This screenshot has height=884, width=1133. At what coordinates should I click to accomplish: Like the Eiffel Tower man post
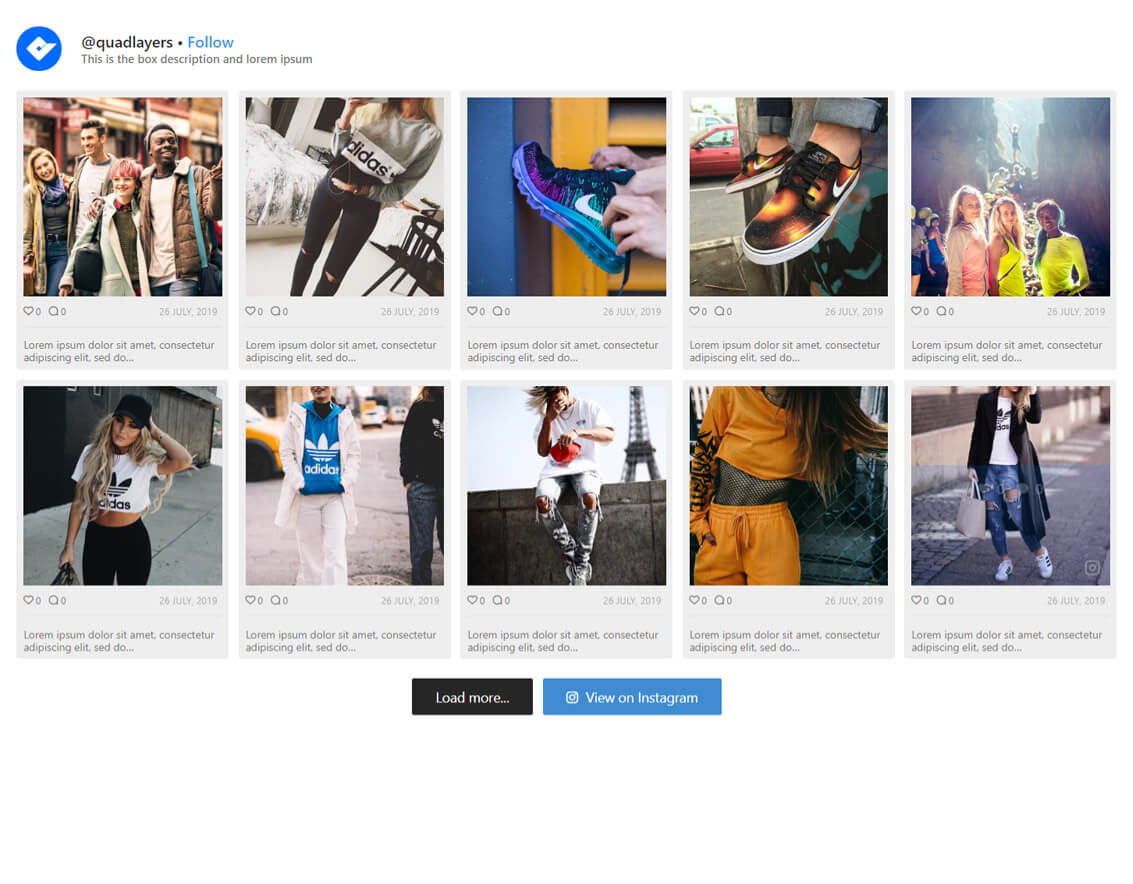click(x=472, y=600)
